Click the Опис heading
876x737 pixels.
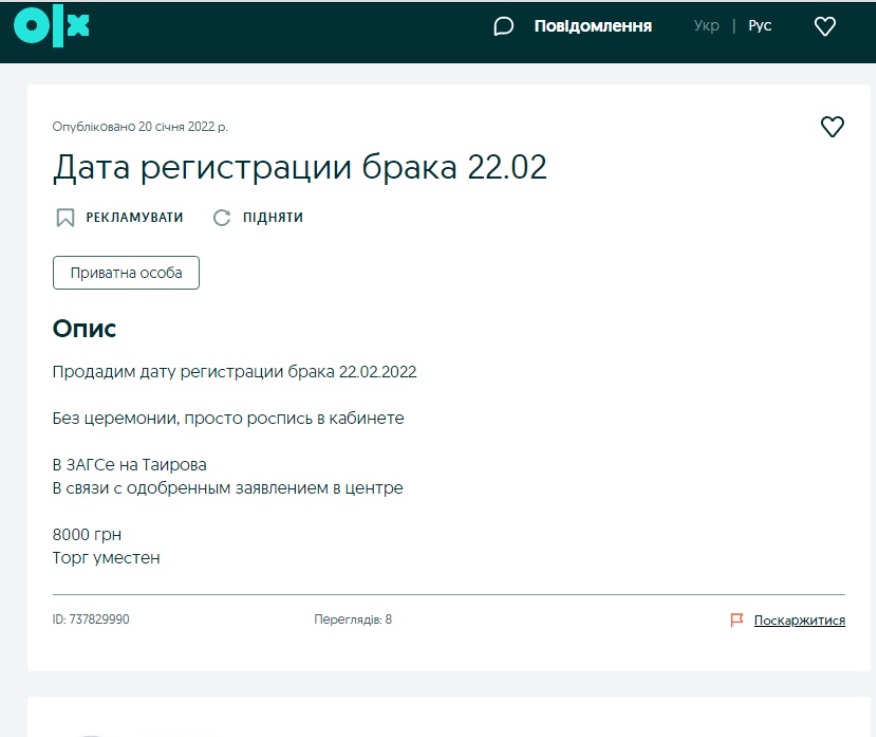point(84,329)
